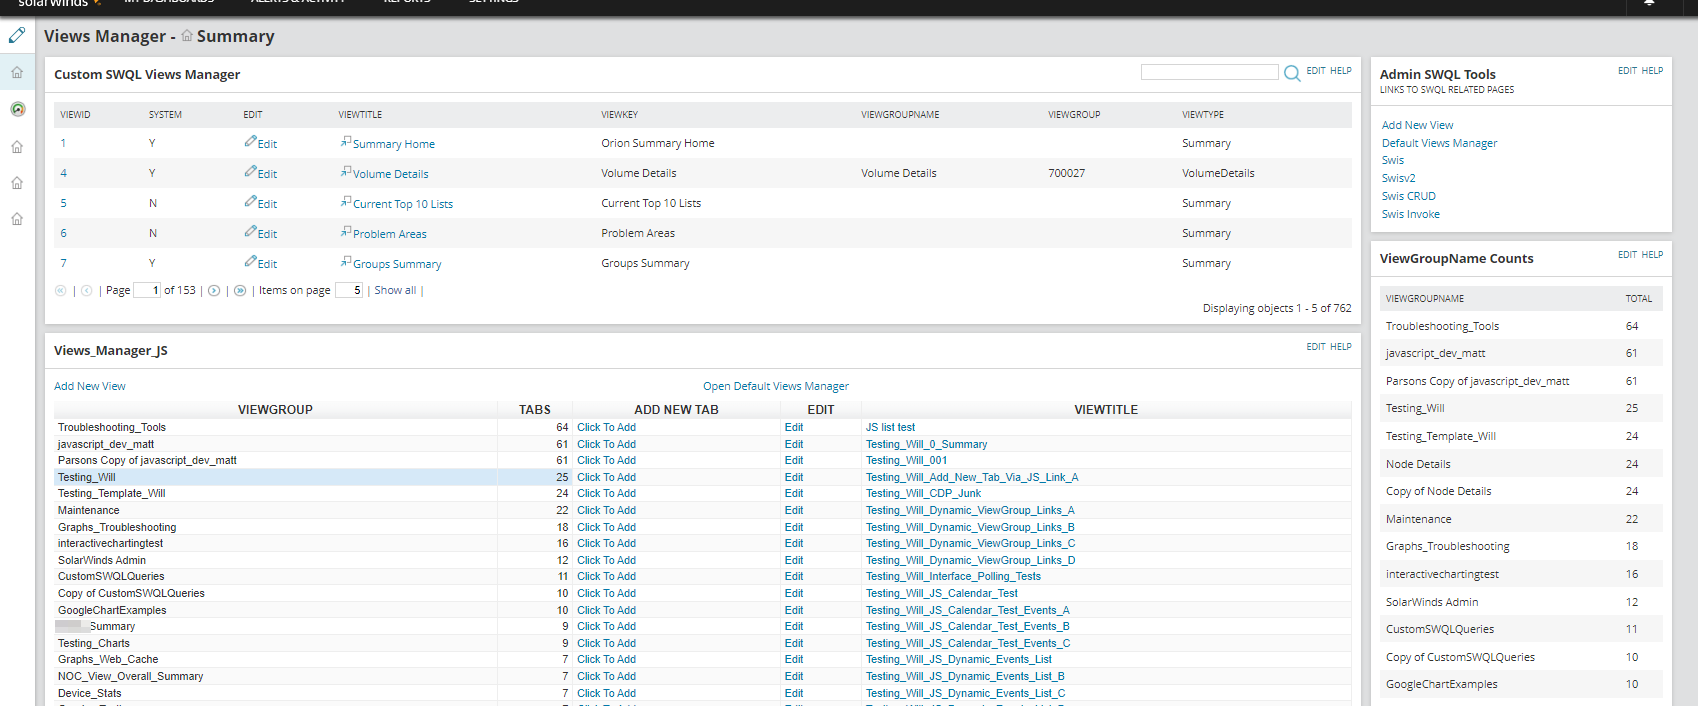Click the open-view icon before Groups Summary link
Image resolution: width=1698 pixels, height=706 pixels.
click(346, 262)
